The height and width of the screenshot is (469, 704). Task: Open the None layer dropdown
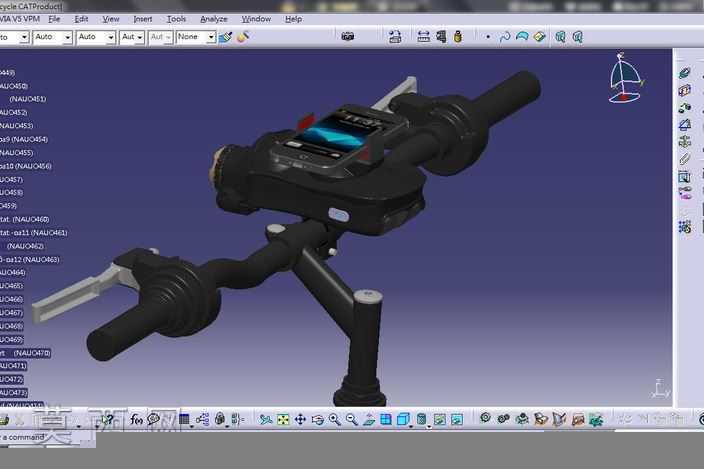click(x=196, y=37)
